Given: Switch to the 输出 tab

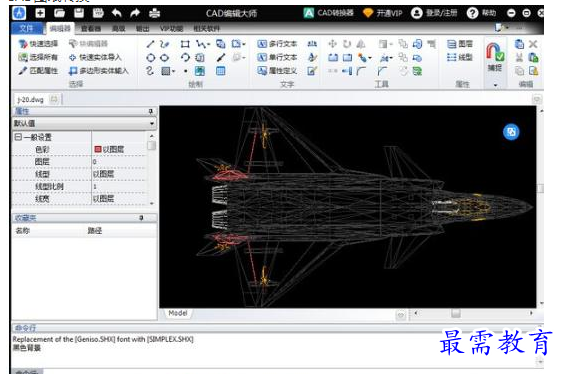Looking at the screenshot, I should coord(142,29).
